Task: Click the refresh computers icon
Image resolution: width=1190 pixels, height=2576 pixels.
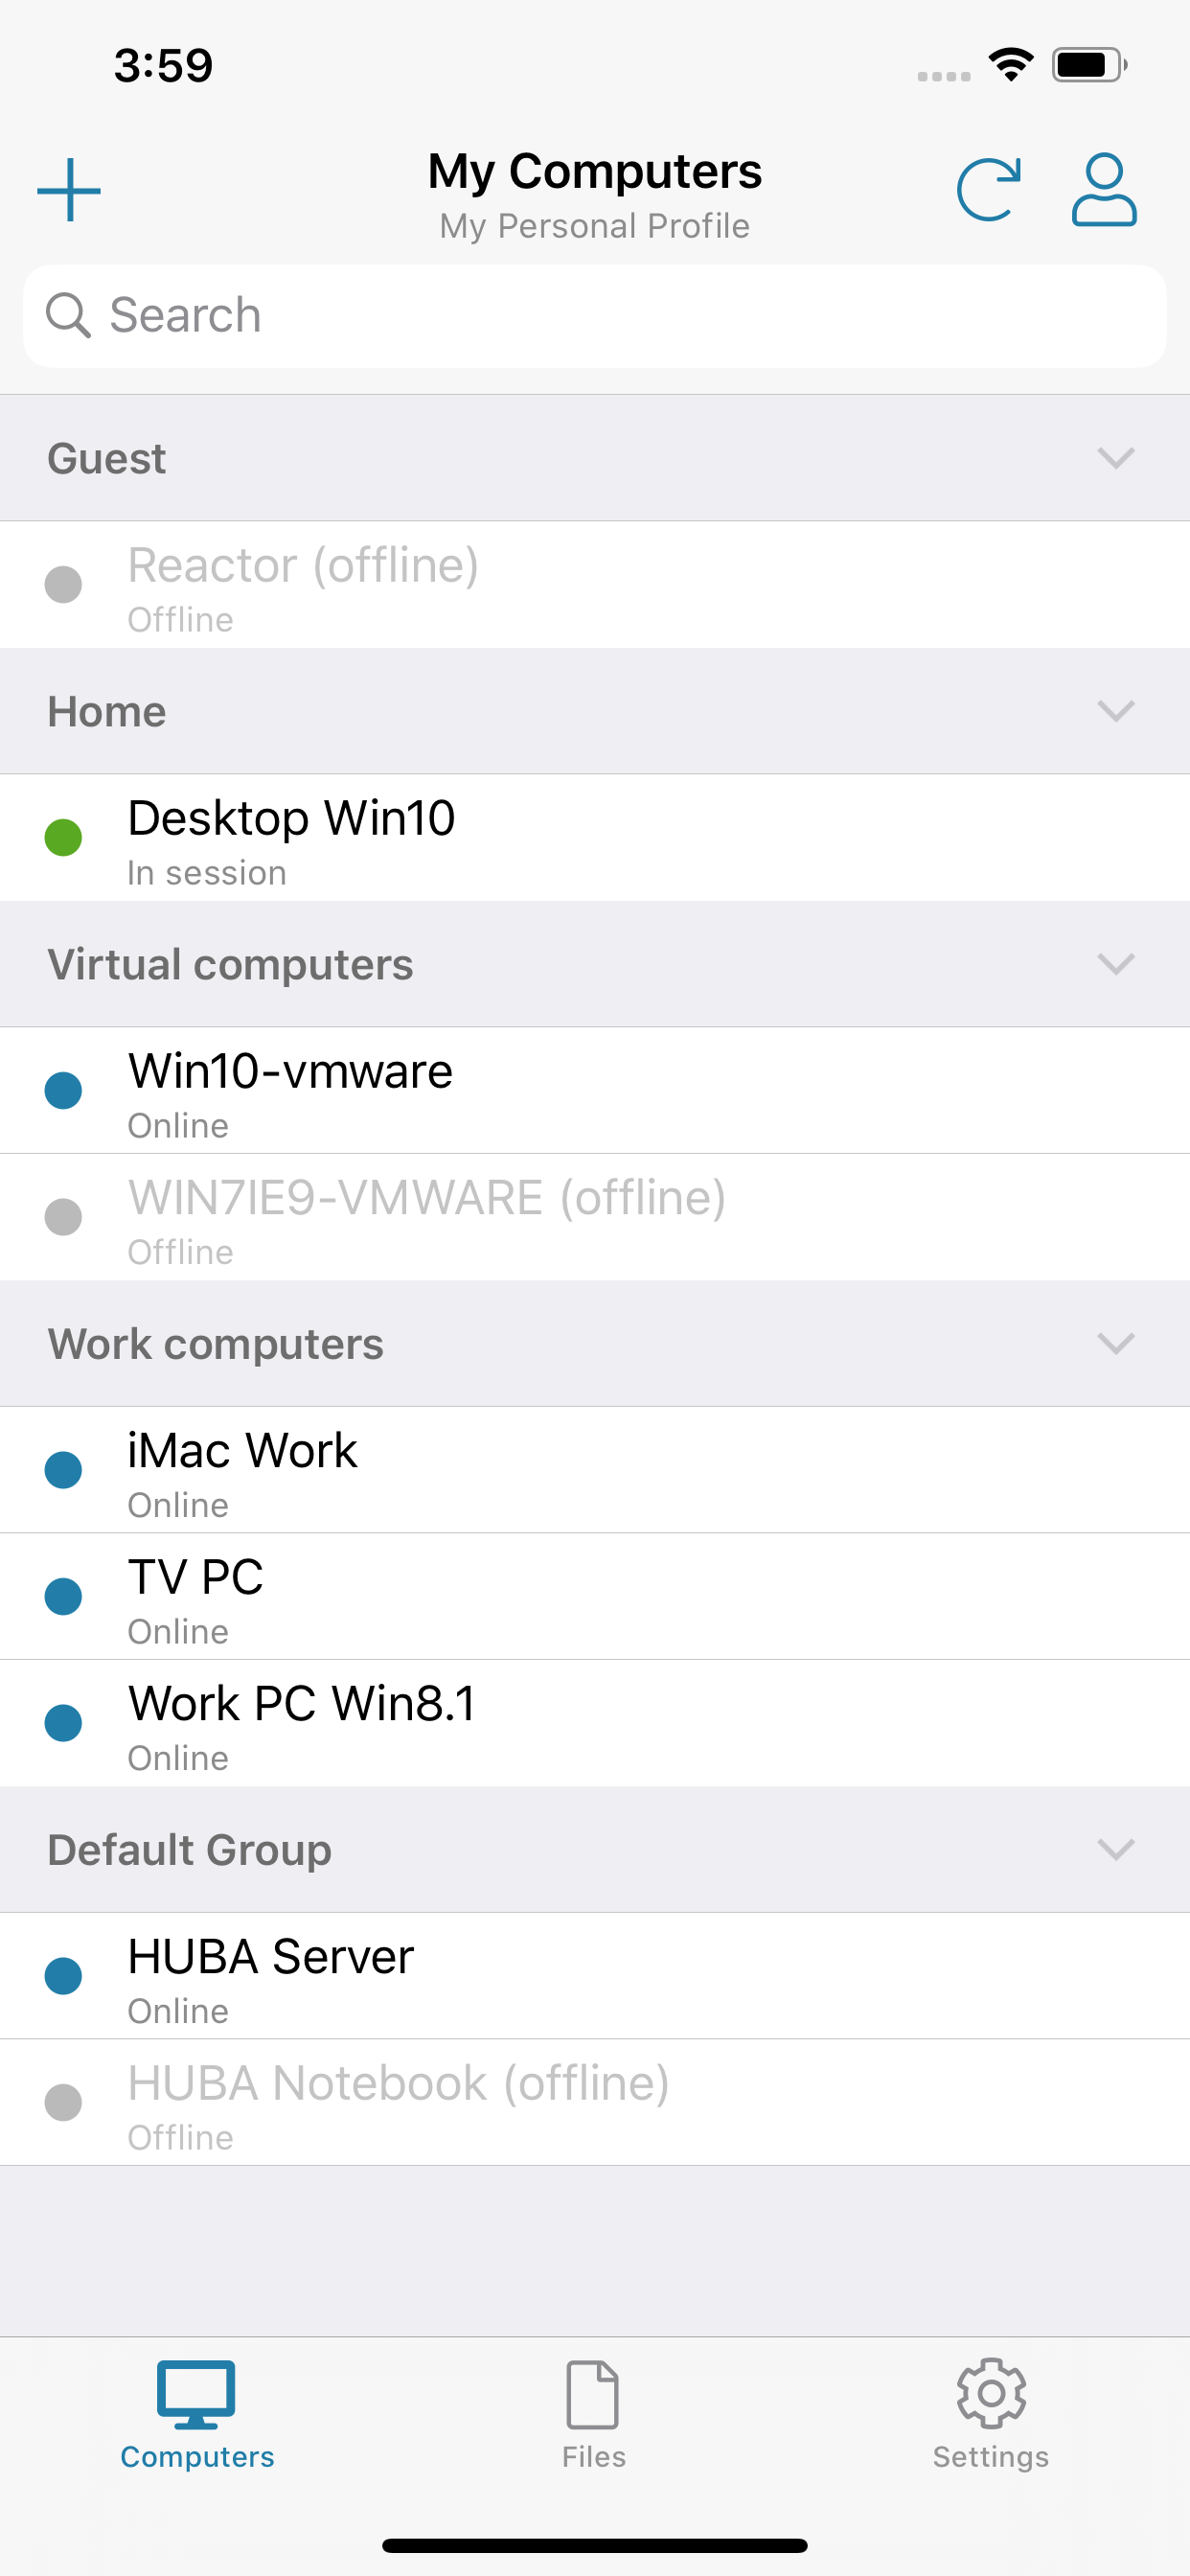Action: tap(988, 190)
